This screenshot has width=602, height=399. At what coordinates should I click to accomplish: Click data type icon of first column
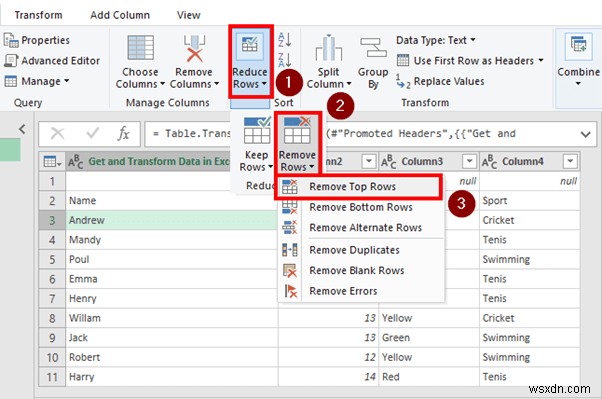pos(76,162)
